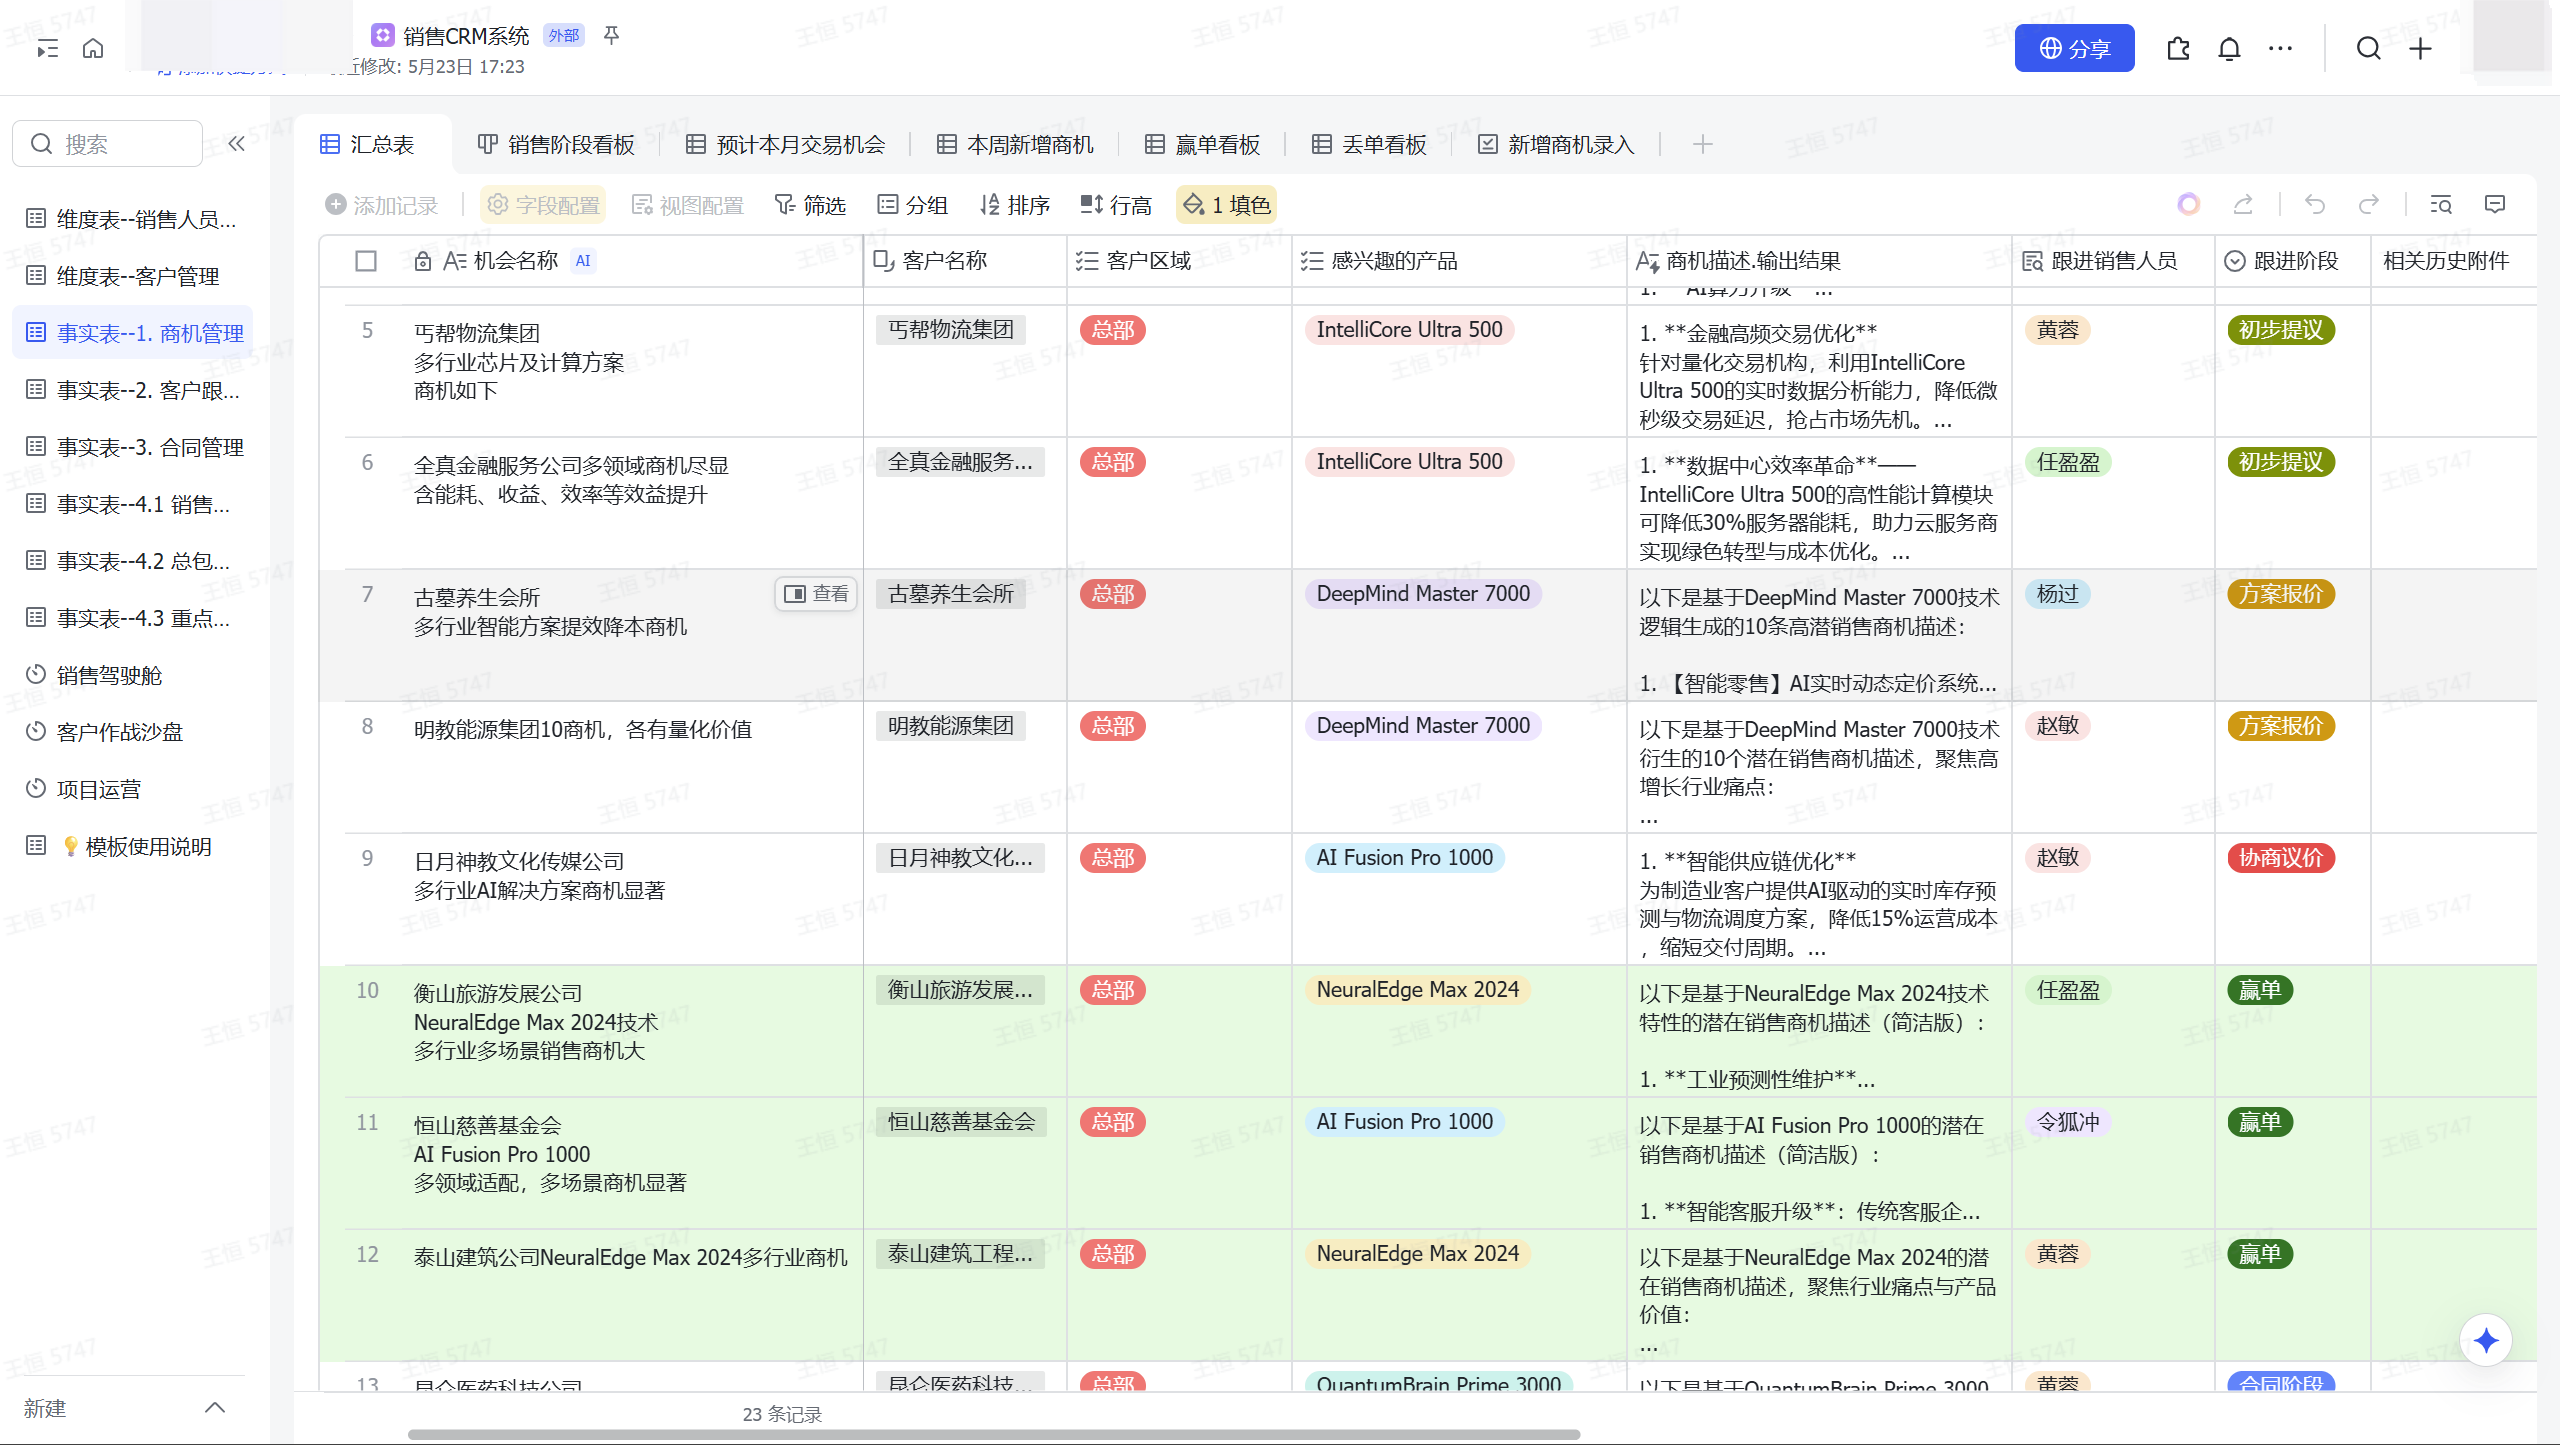Collapse the left sidebar with double chevron
The width and height of the screenshot is (2560, 1445).
[237, 144]
